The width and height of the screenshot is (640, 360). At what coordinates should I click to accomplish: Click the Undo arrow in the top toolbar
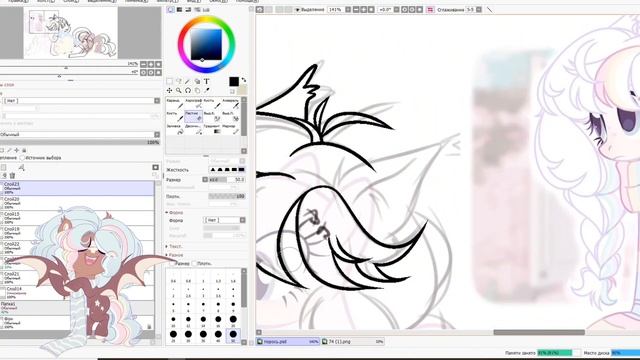[x=260, y=9]
